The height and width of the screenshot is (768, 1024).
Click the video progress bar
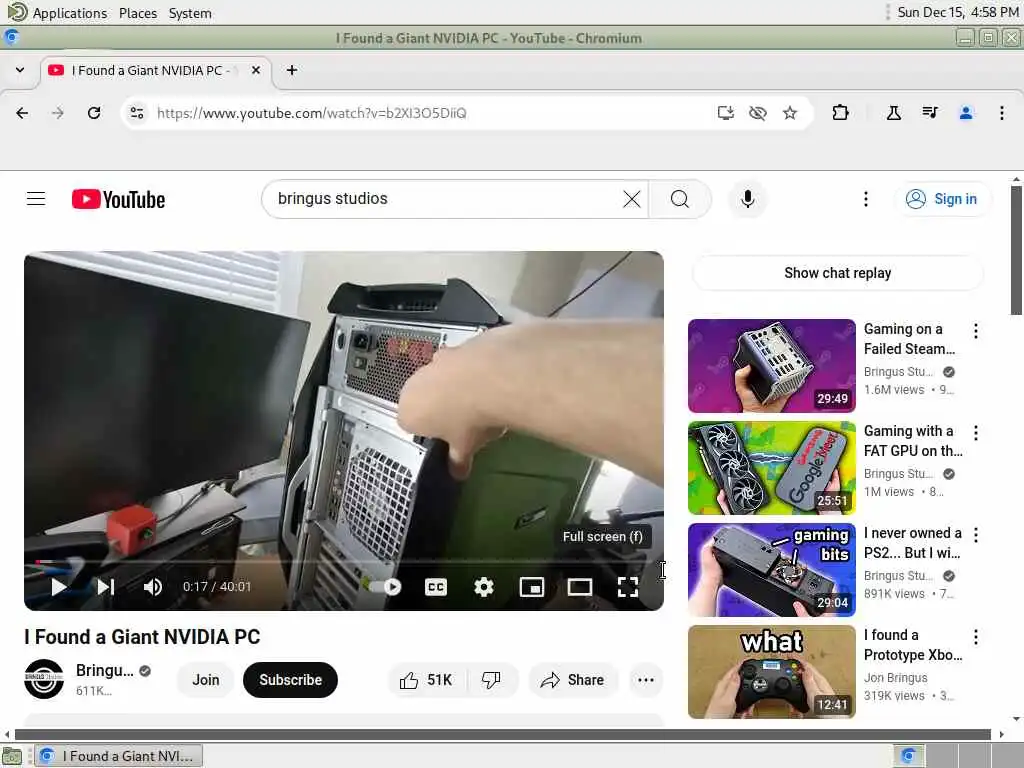344,561
